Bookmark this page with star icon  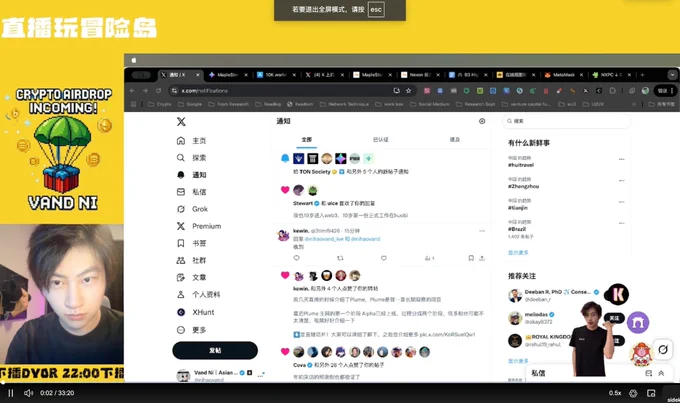[409, 91]
